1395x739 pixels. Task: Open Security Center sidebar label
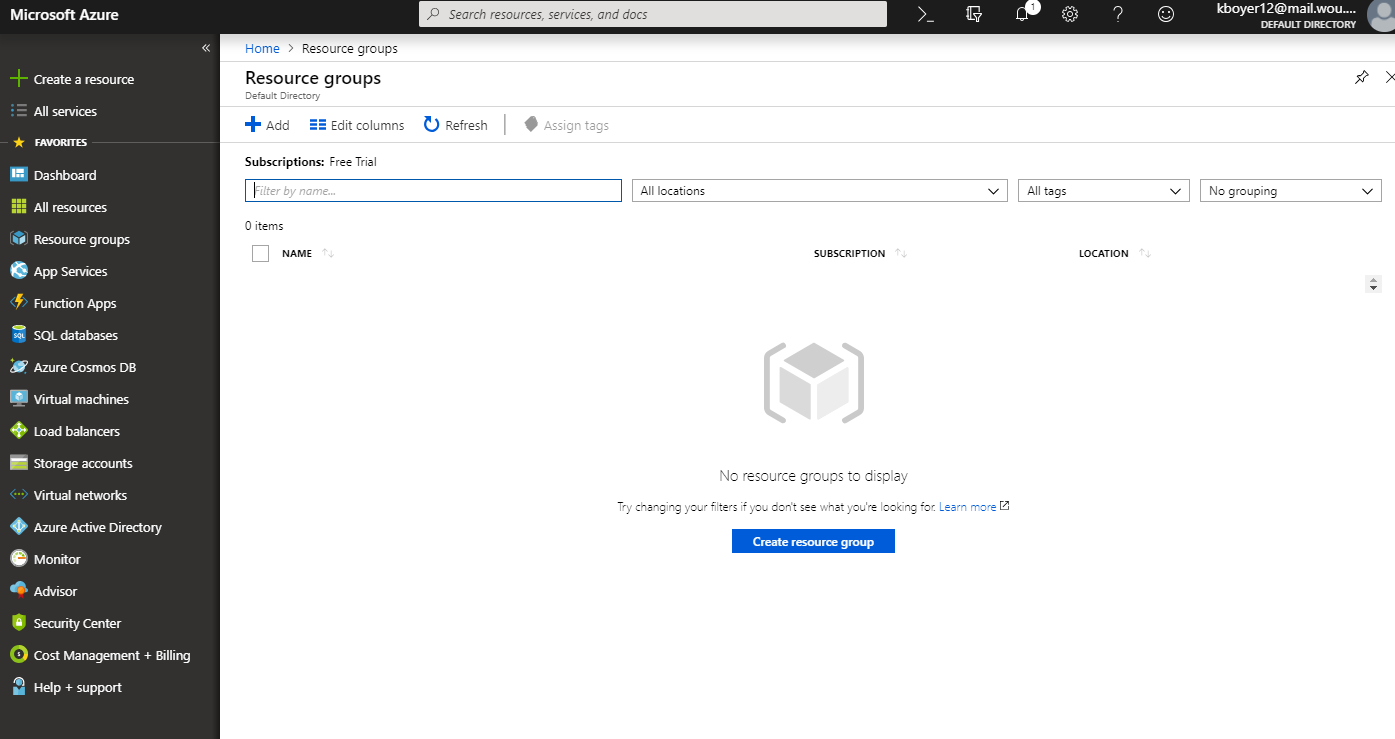click(x=77, y=623)
